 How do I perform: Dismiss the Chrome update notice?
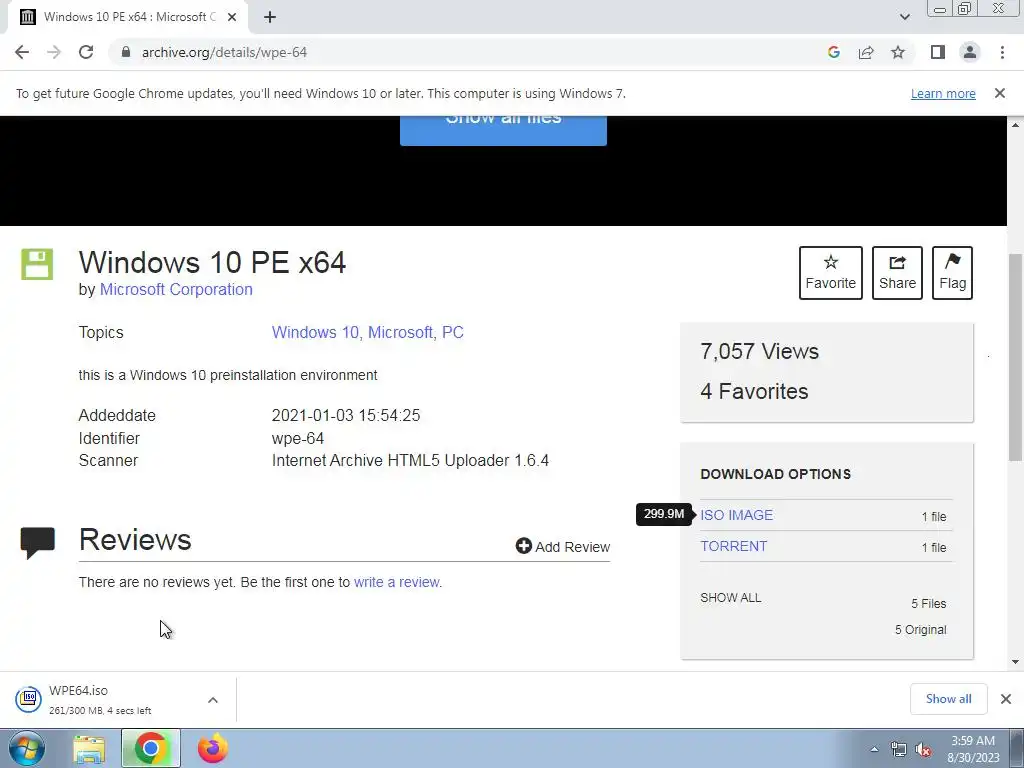pyautogui.click(x=999, y=93)
